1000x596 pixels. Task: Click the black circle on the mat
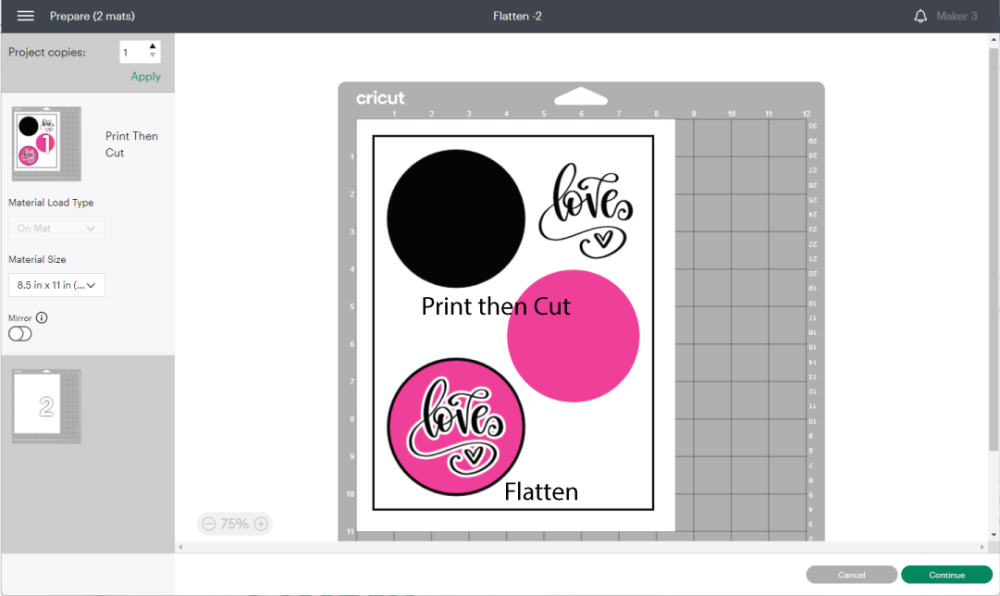(456, 219)
